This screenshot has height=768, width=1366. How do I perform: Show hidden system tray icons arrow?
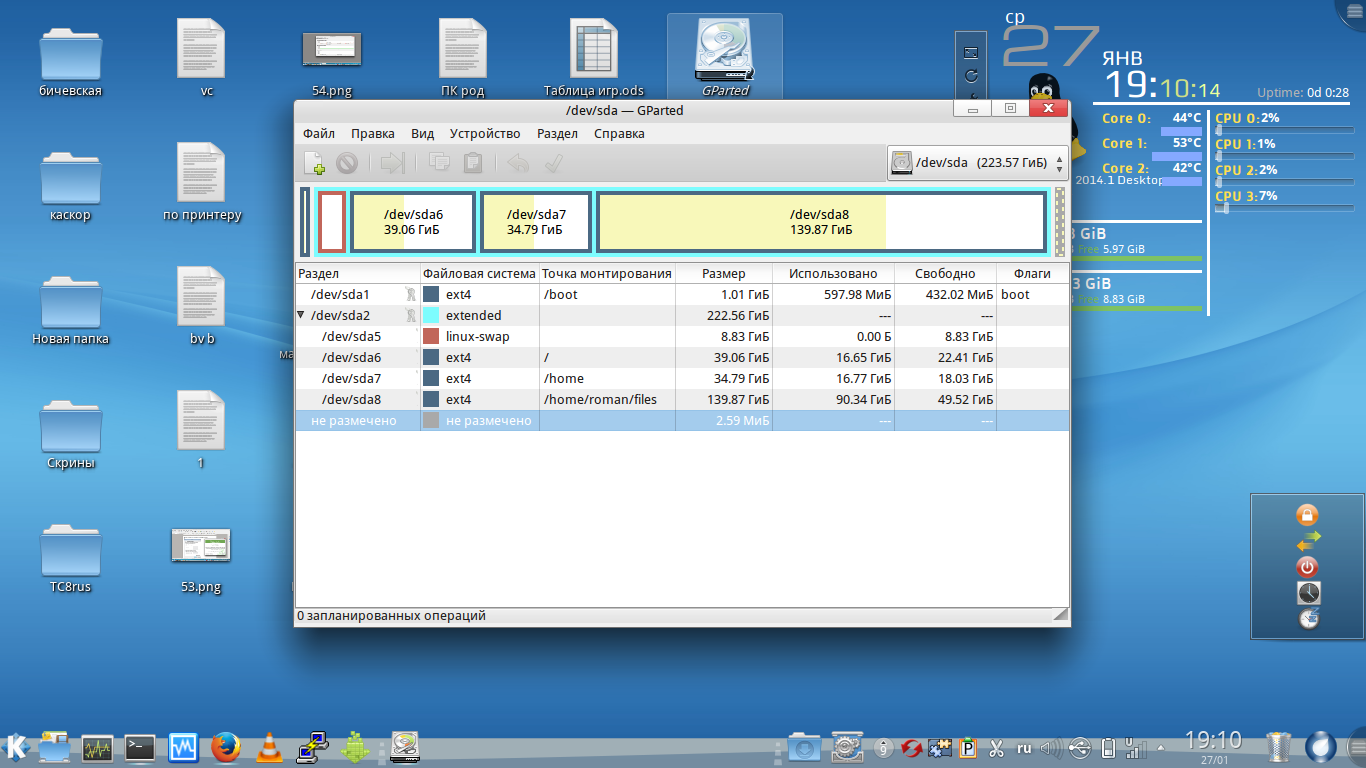coord(1159,748)
